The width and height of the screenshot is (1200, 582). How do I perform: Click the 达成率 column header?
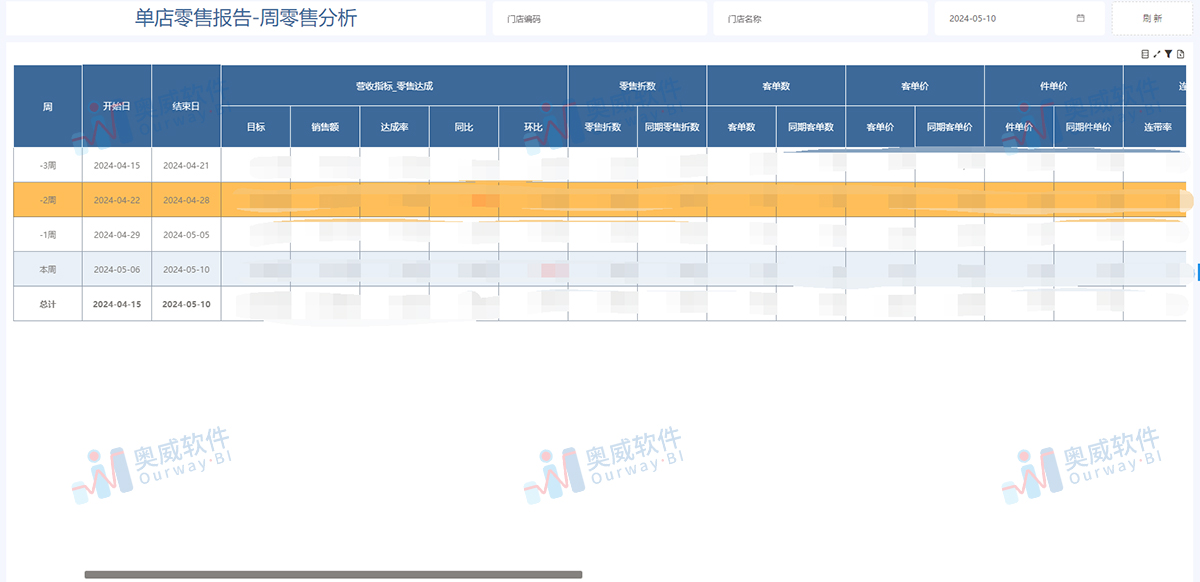point(394,127)
